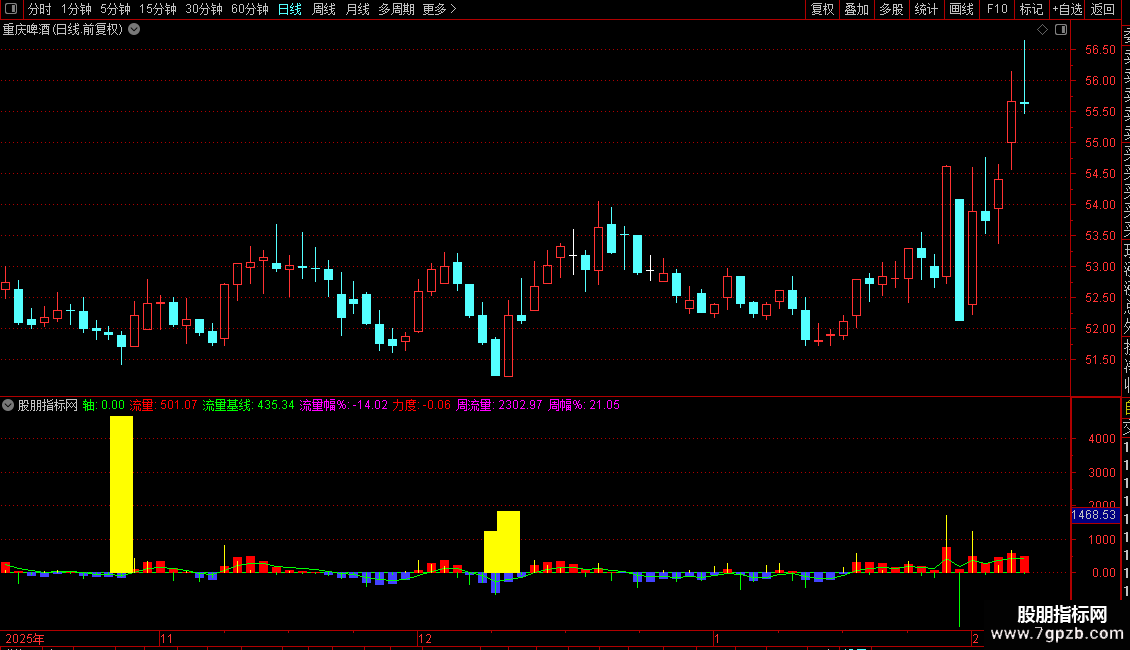Open the stock title dropdown arrow
Screen dimensions: 1130x650
click(134, 30)
